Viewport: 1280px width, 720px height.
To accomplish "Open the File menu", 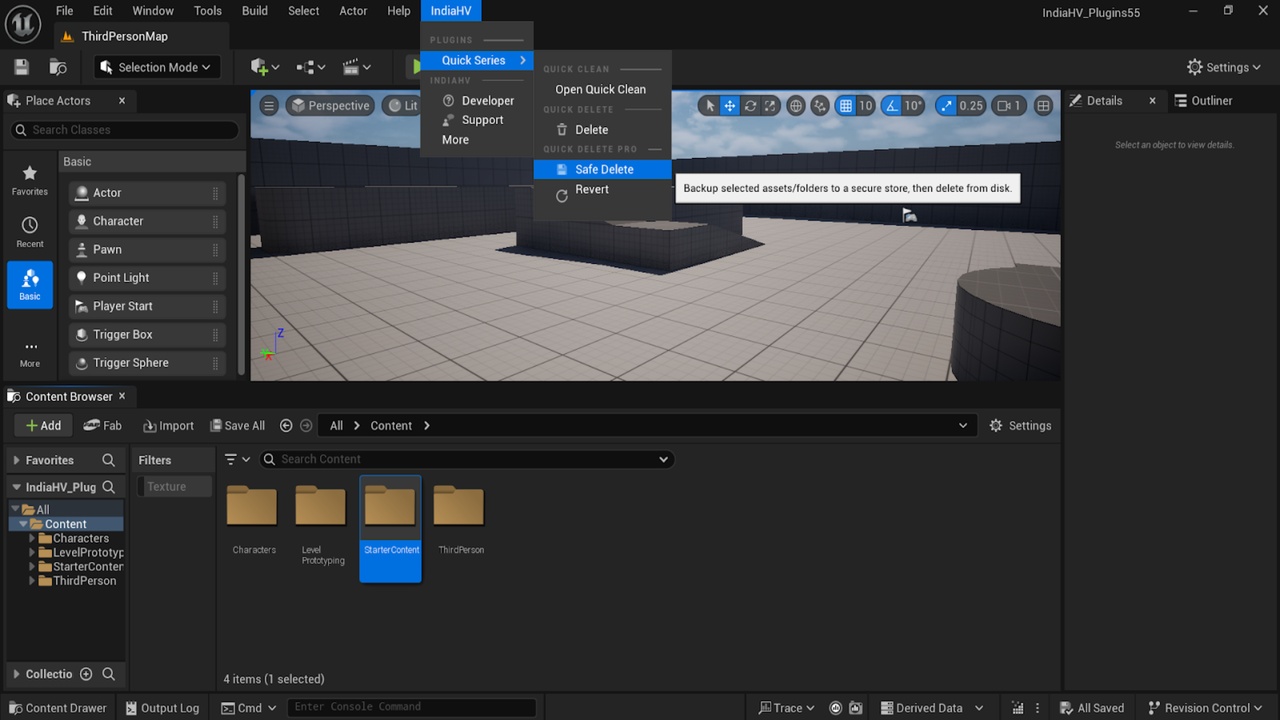I will 64,11.
